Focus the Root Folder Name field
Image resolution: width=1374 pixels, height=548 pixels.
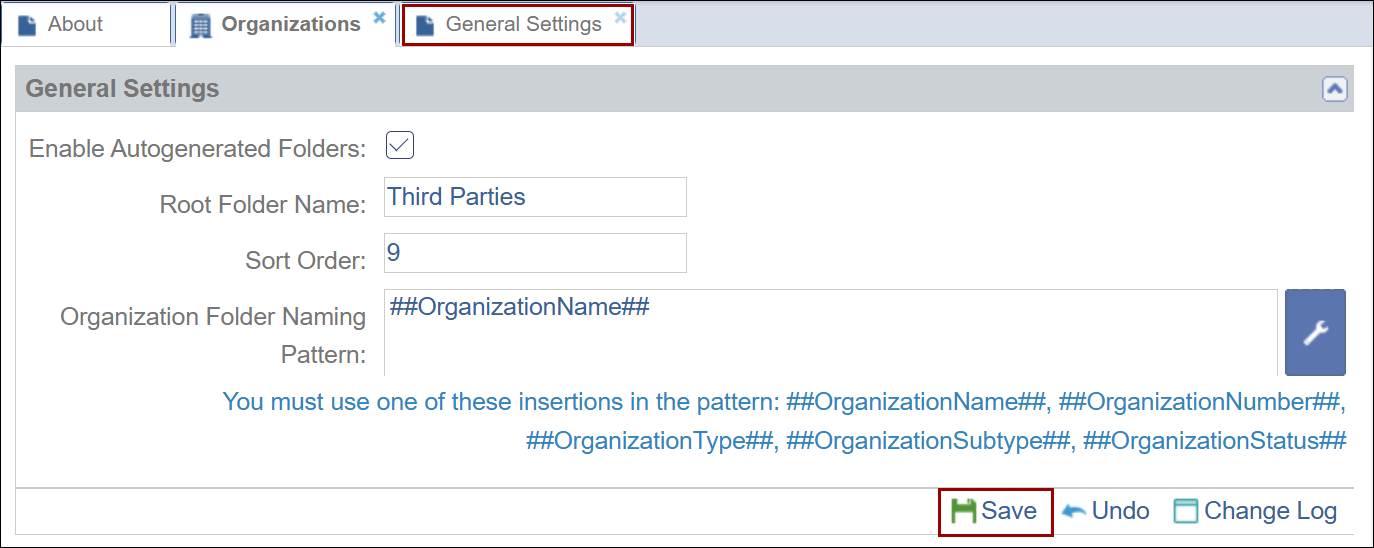click(x=535, y=197)
